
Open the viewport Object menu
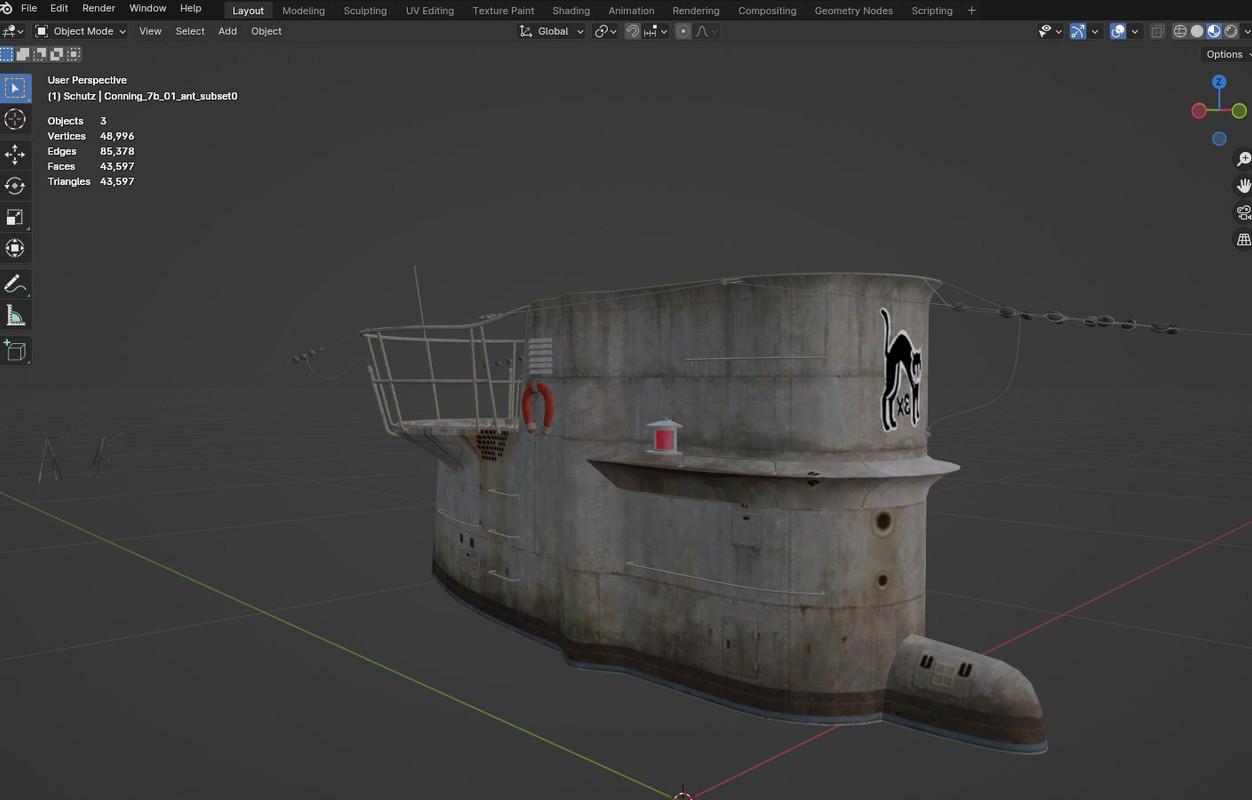266,31
